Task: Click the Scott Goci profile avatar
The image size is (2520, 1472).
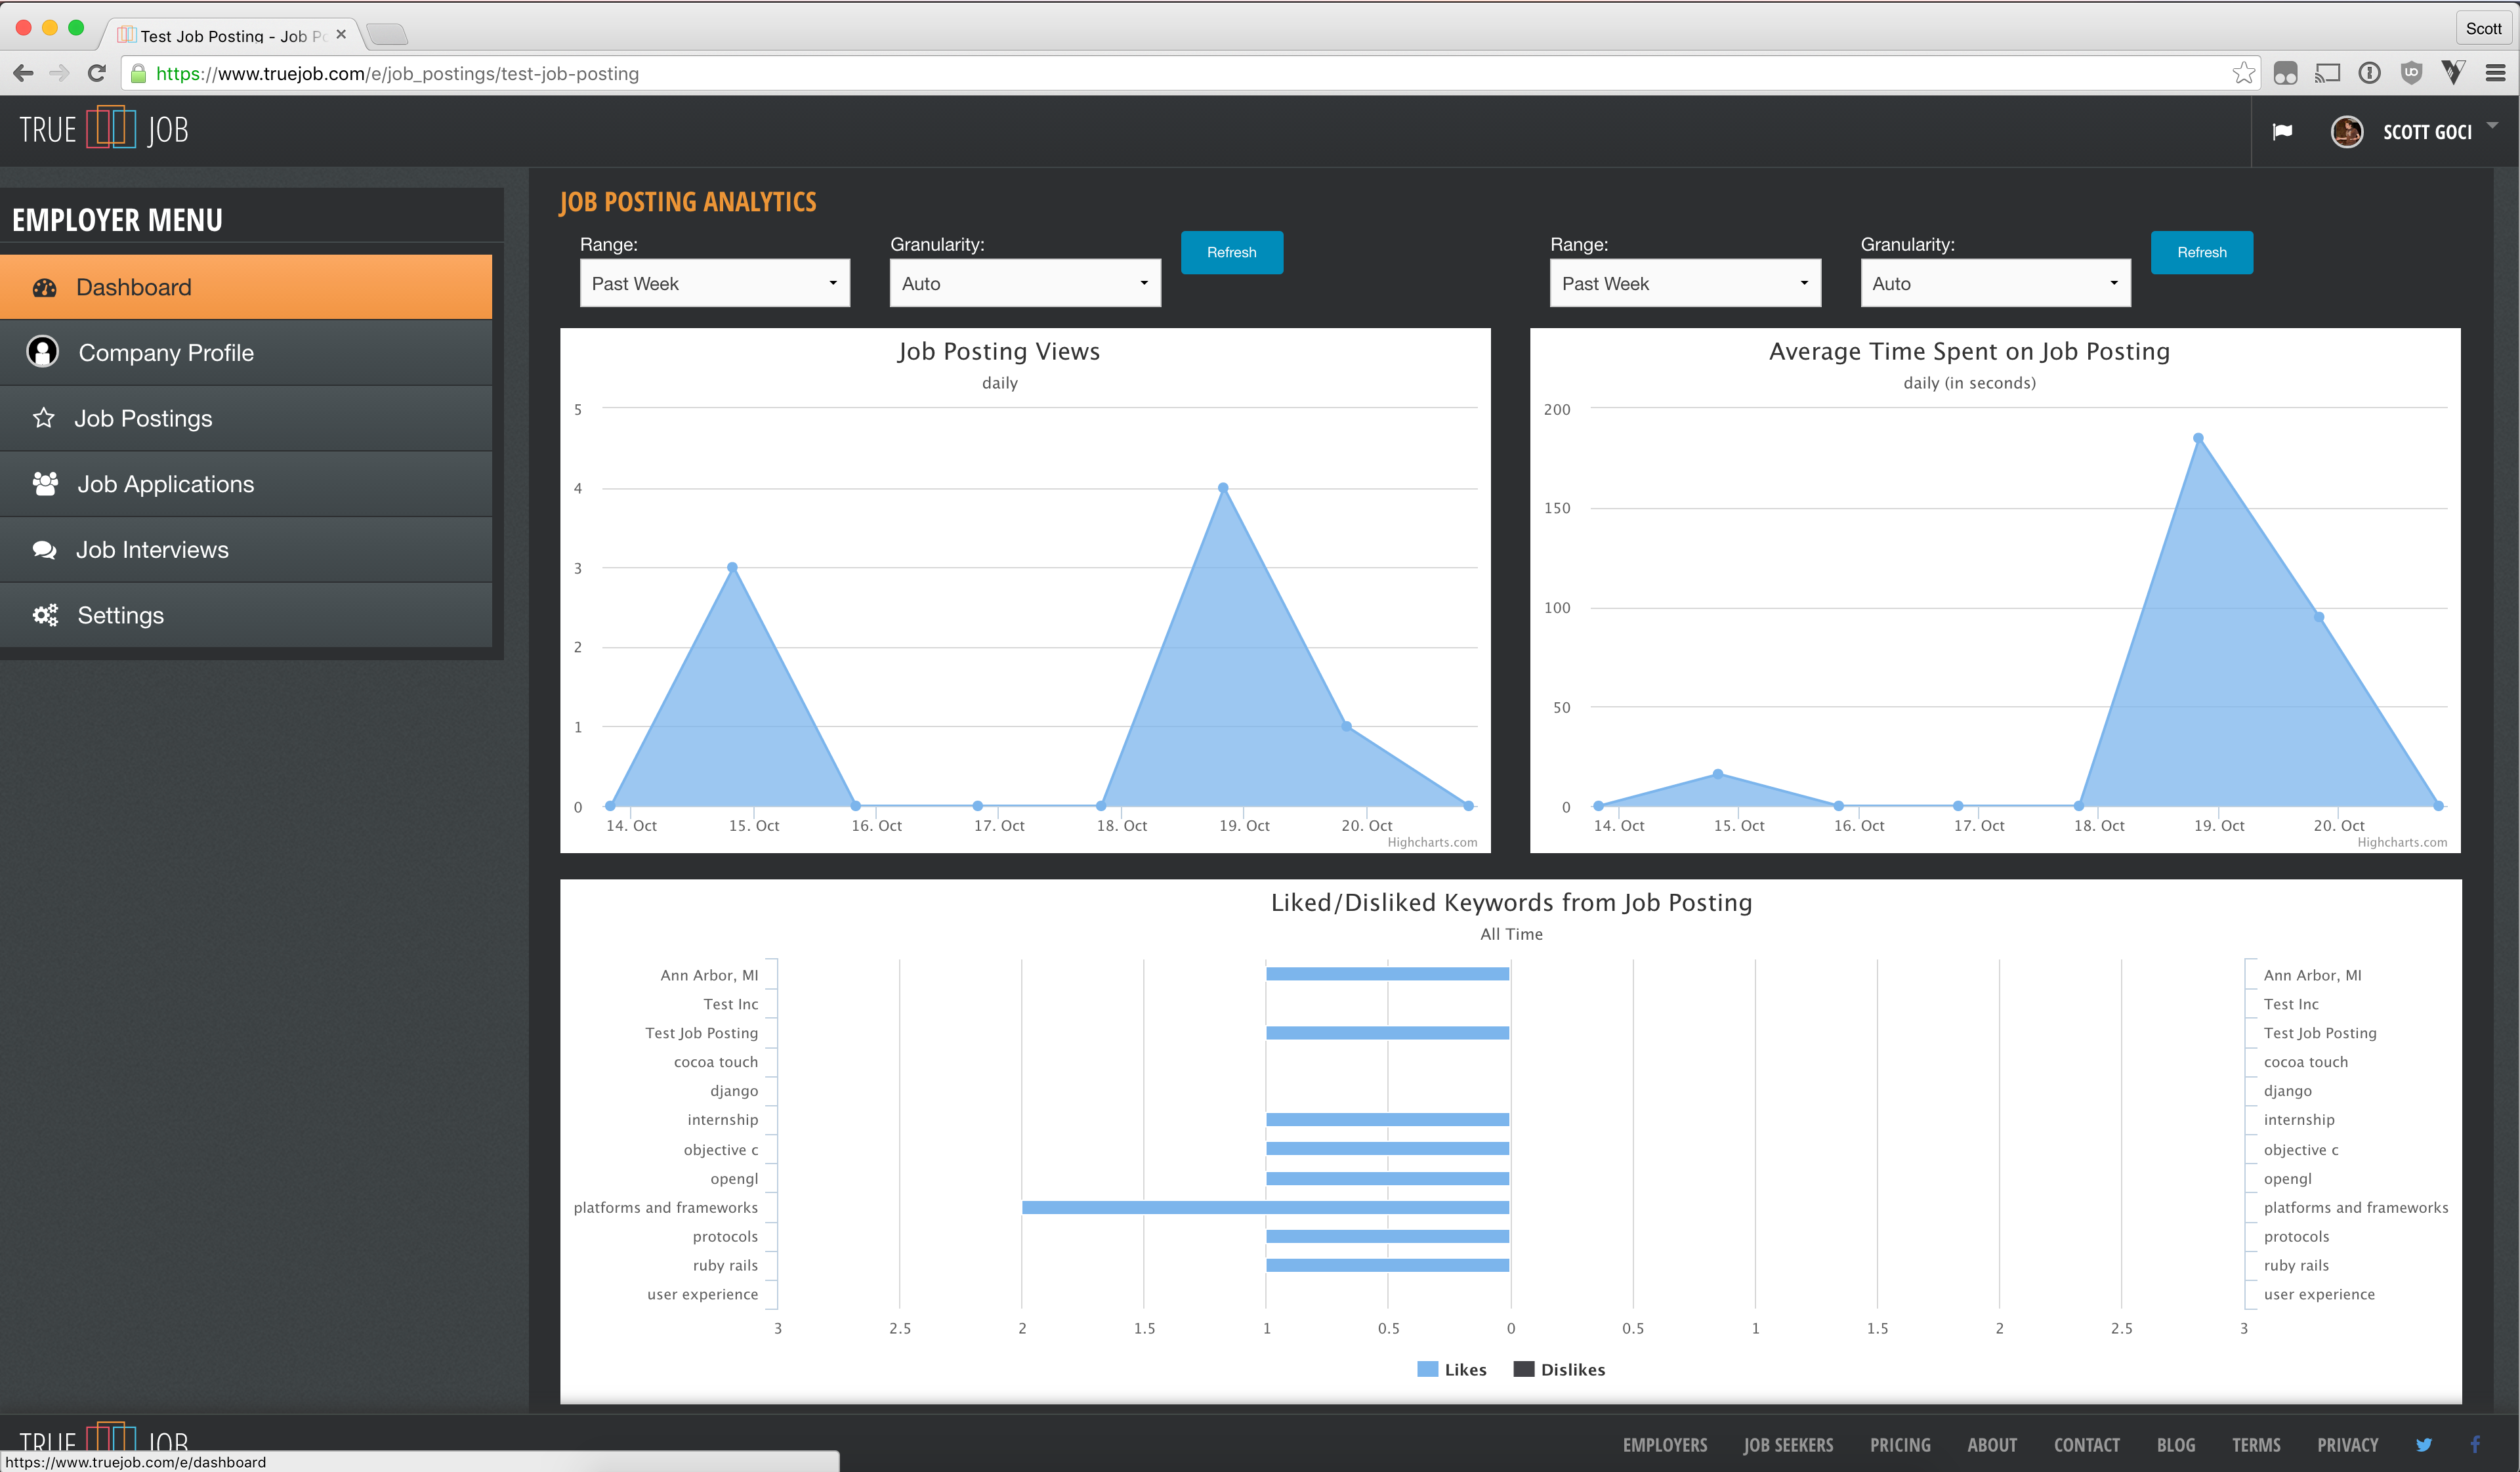Action: [2346, 131]
